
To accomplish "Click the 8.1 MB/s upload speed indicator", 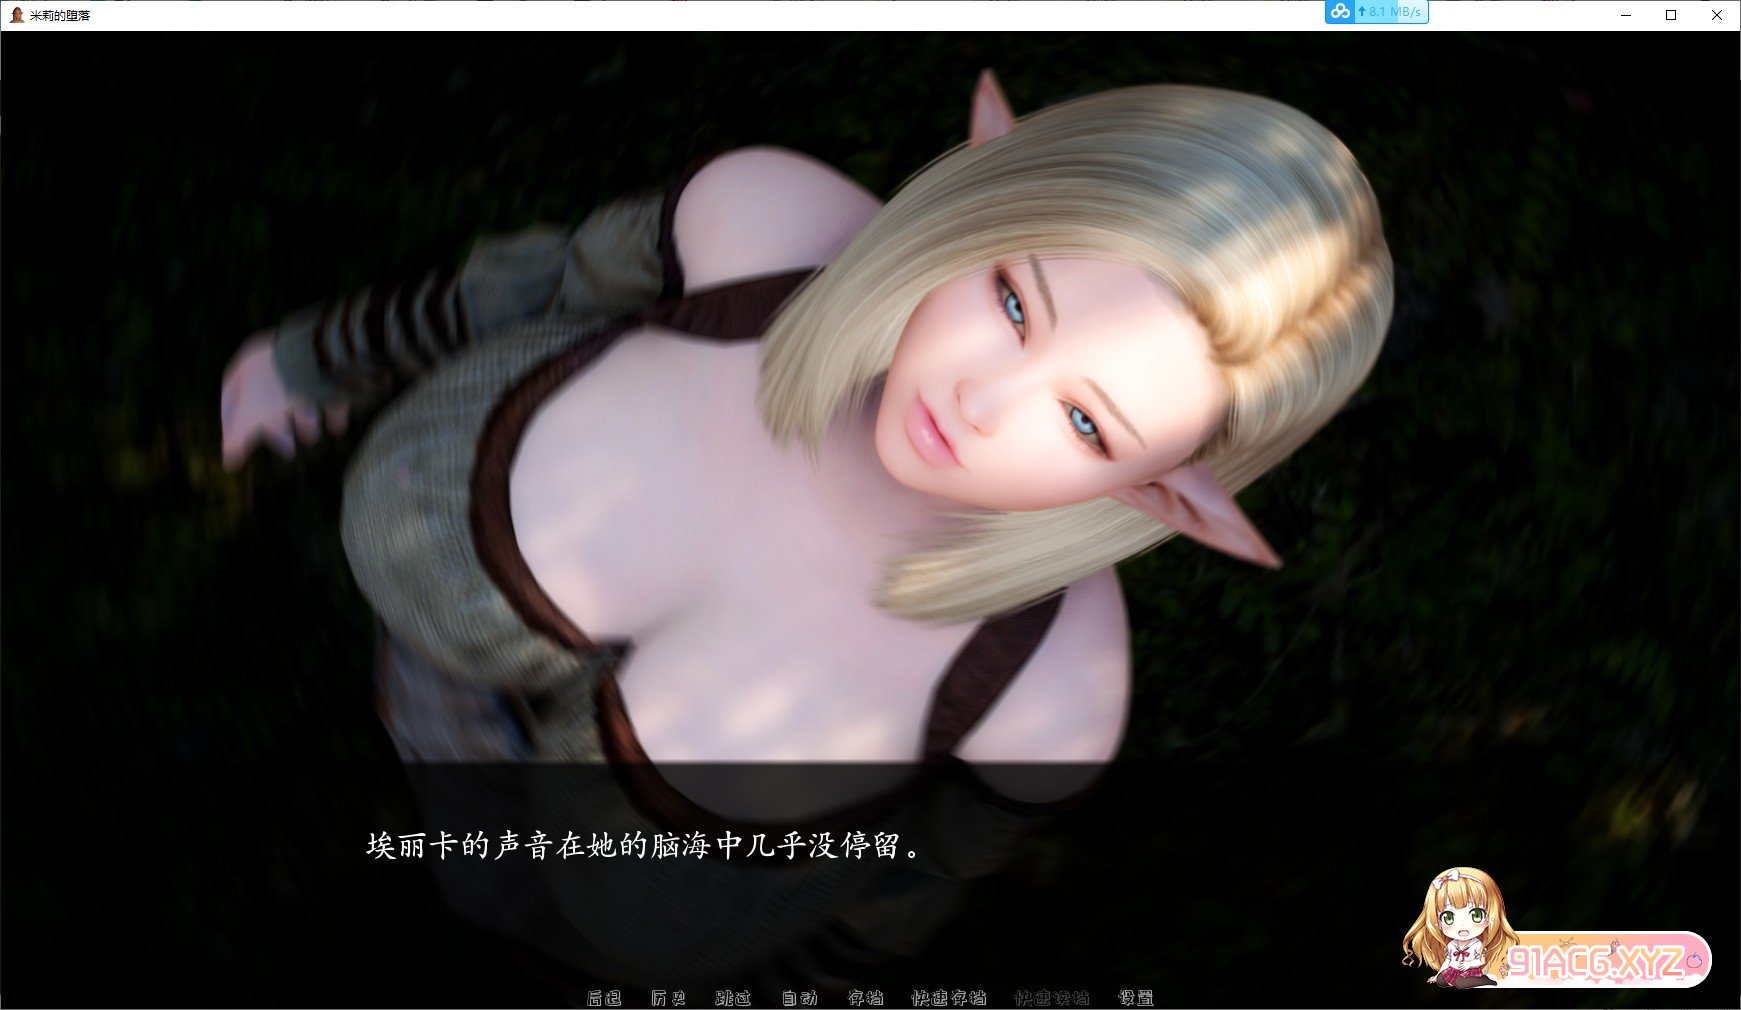I will click(x=1392, y=12).
